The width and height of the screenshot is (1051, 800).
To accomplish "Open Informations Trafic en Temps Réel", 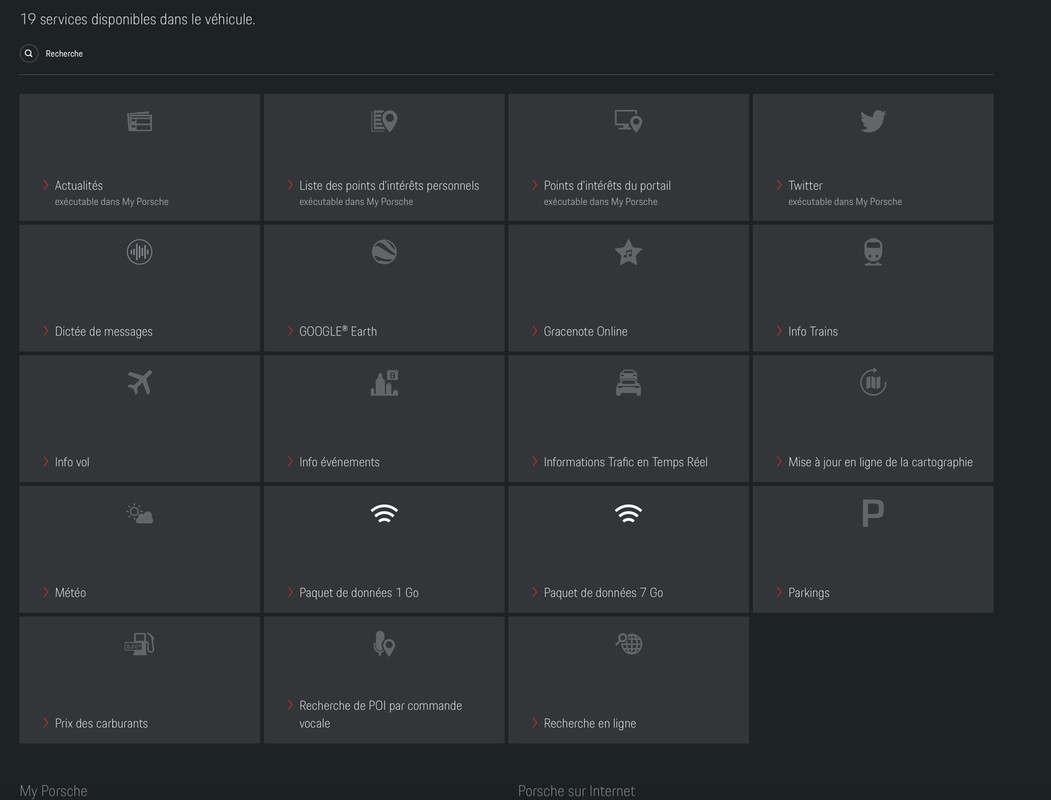I will coord(625,462).
